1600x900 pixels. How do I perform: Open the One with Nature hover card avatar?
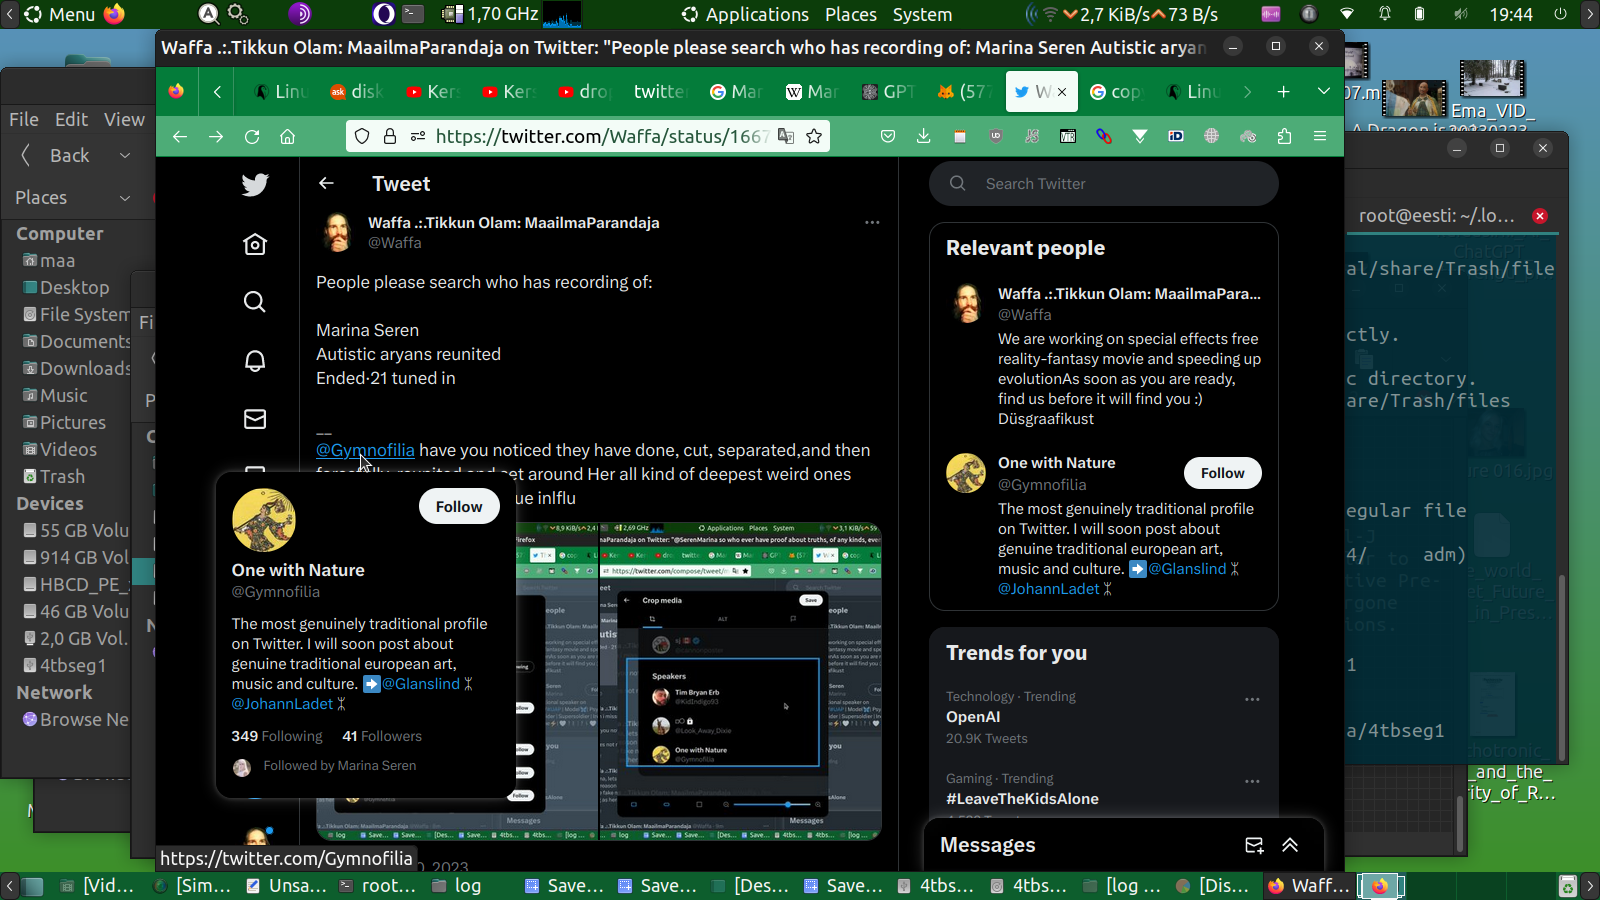(x=264, y=520)
